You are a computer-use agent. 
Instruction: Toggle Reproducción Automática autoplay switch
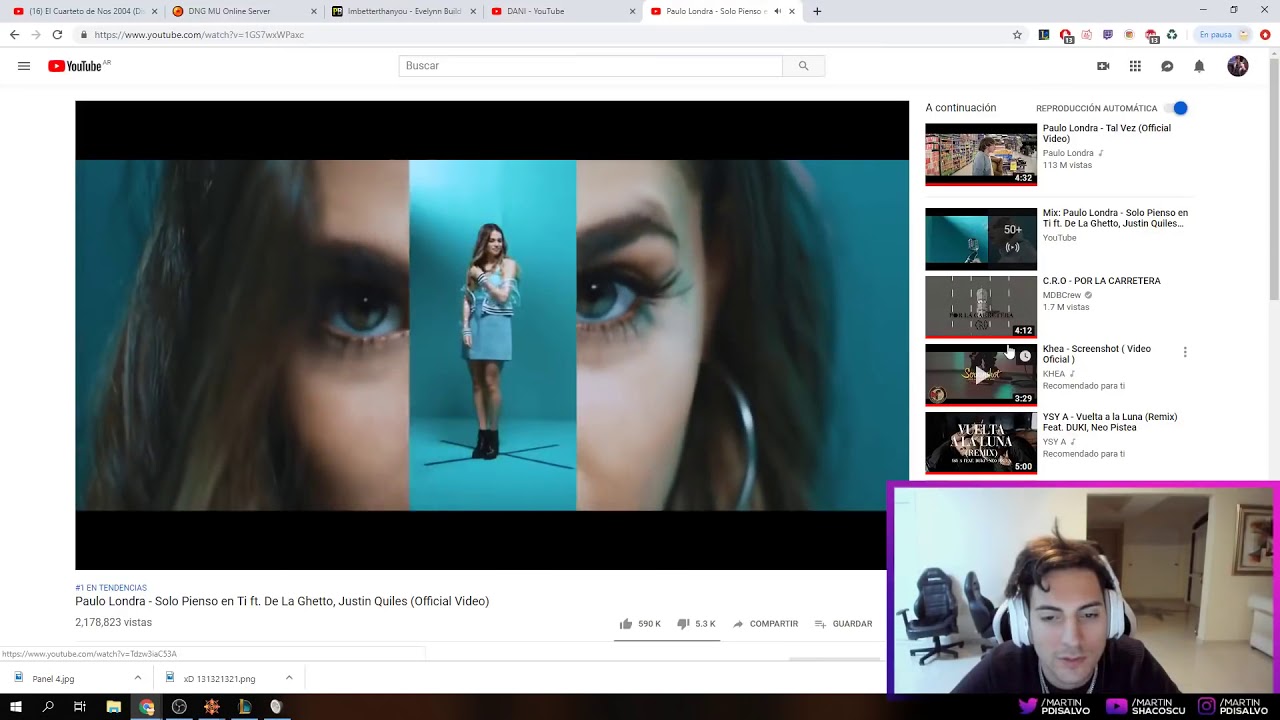(x=1178, y=108)
